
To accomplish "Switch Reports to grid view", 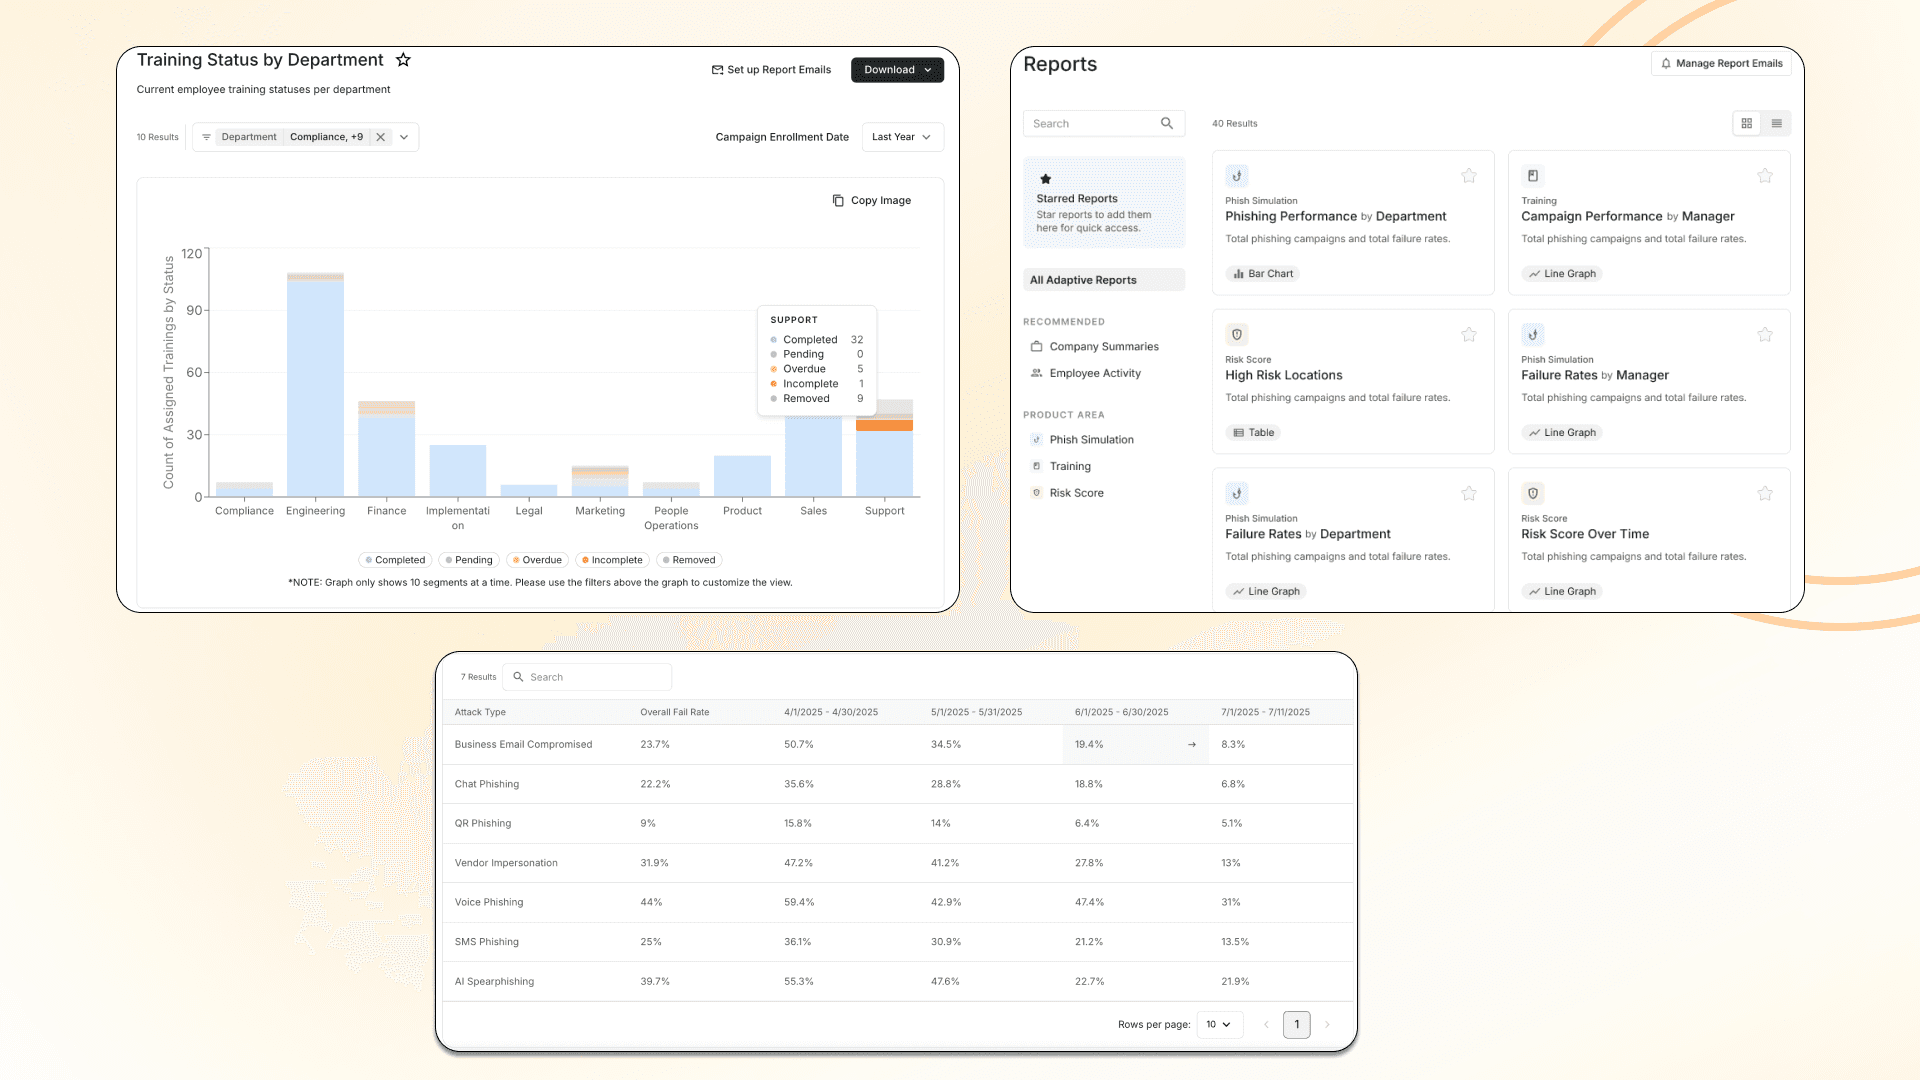I will pos(1747,123).
